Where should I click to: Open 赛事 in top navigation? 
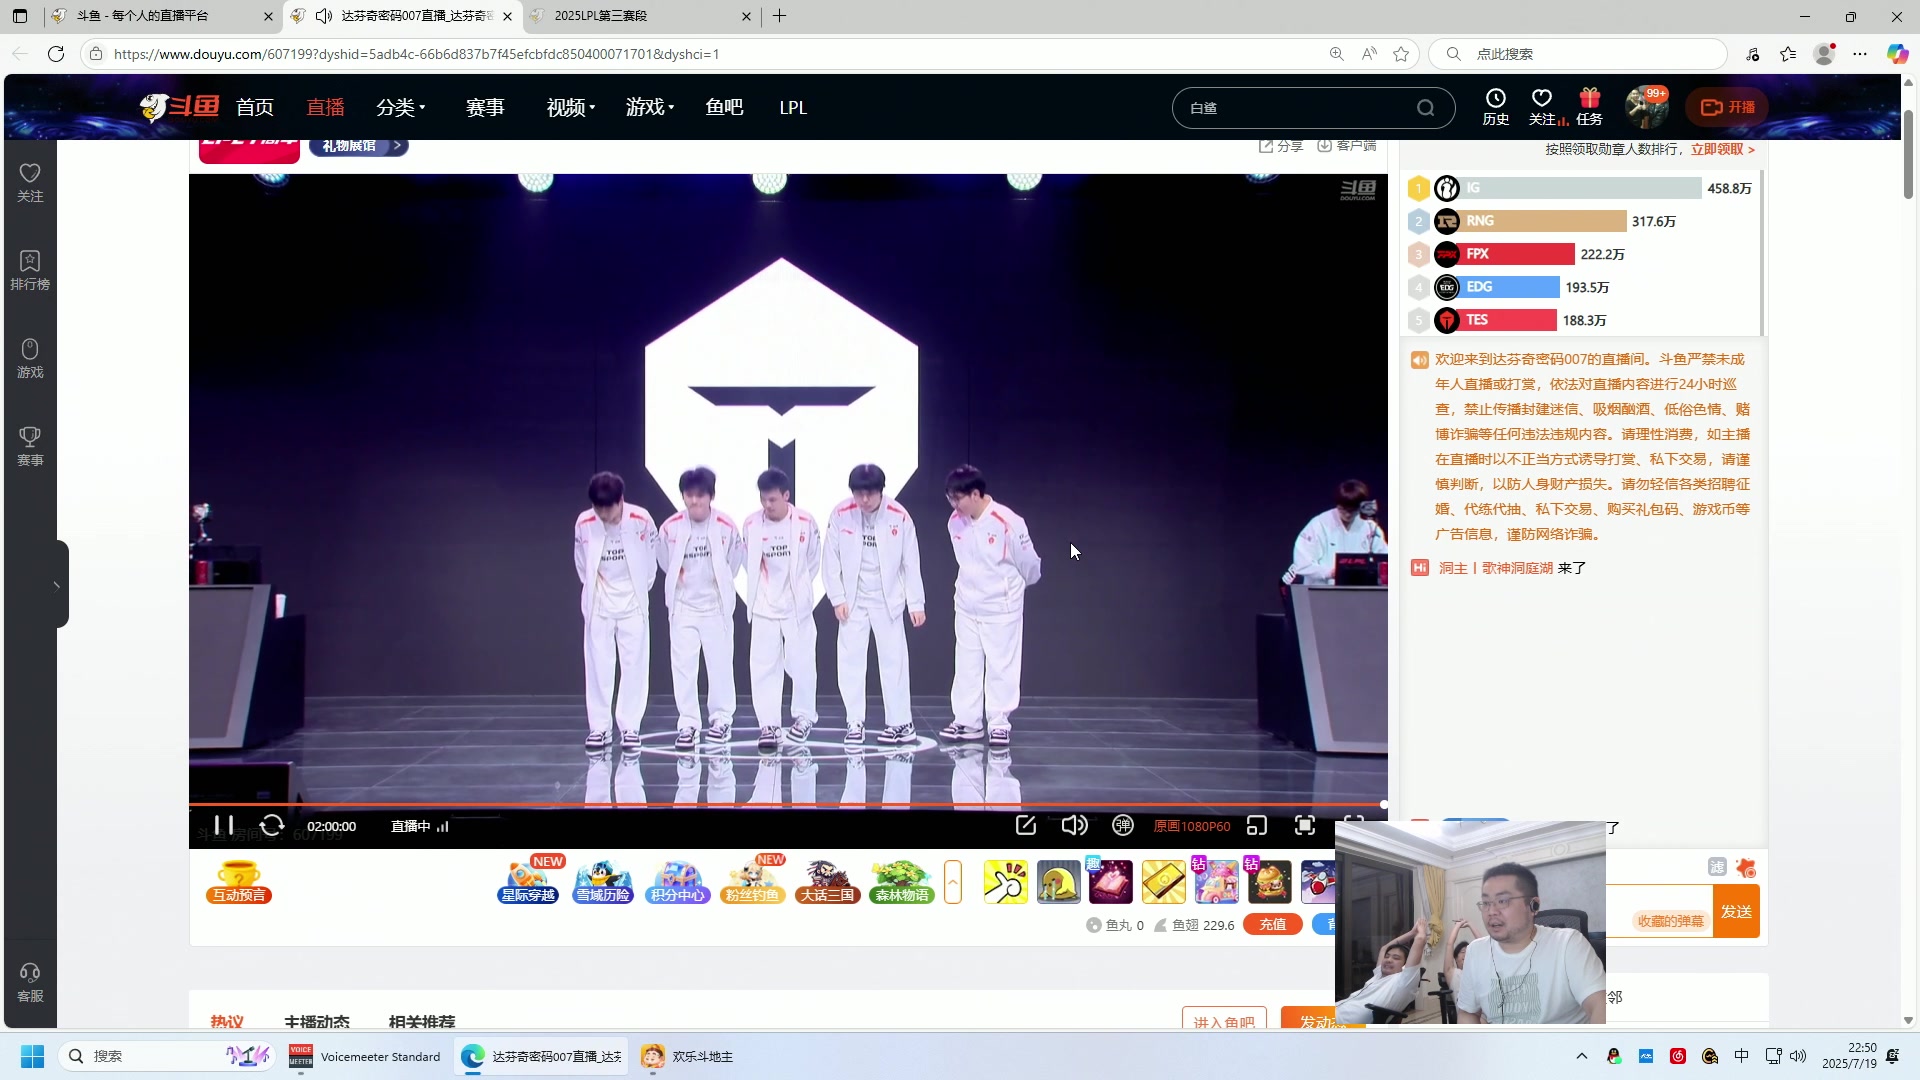point(485,107)
